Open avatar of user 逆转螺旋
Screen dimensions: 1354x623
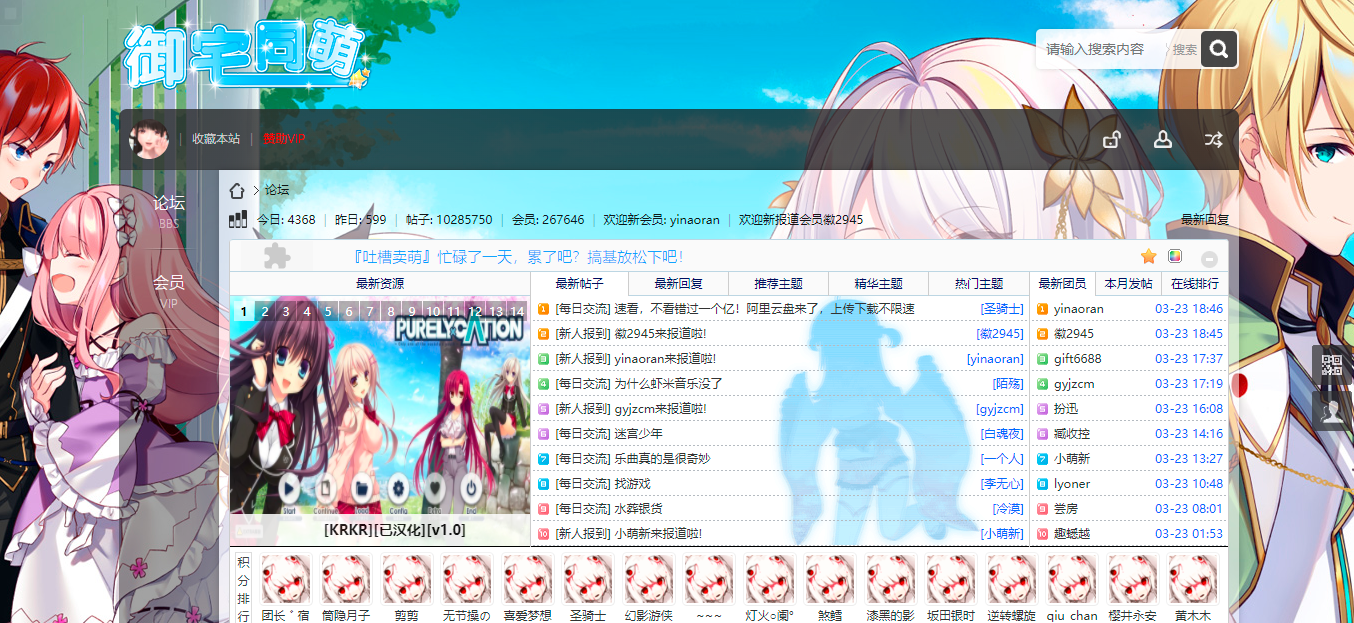point(1012,580)
